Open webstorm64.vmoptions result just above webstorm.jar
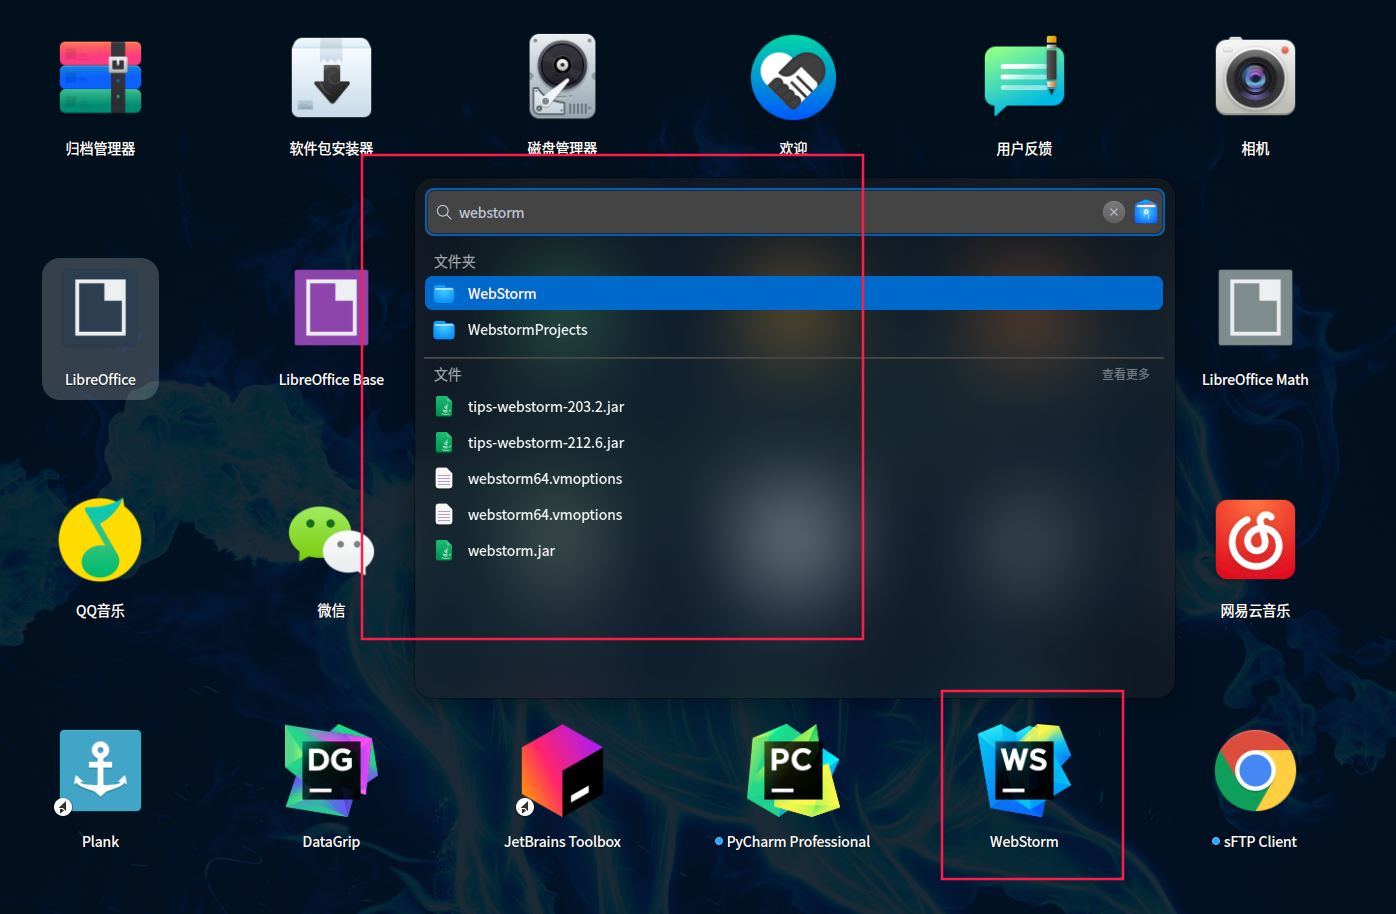Image resolution: width=1396 pixels, height=914 pixels. (x=794, y=514)
